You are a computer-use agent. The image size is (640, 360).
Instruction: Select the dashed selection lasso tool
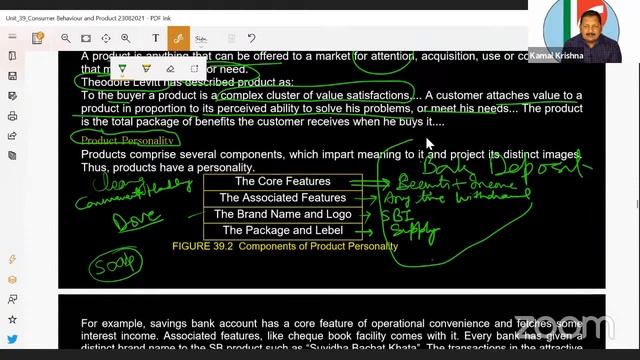pyautogui.click(x=194, y=69)
